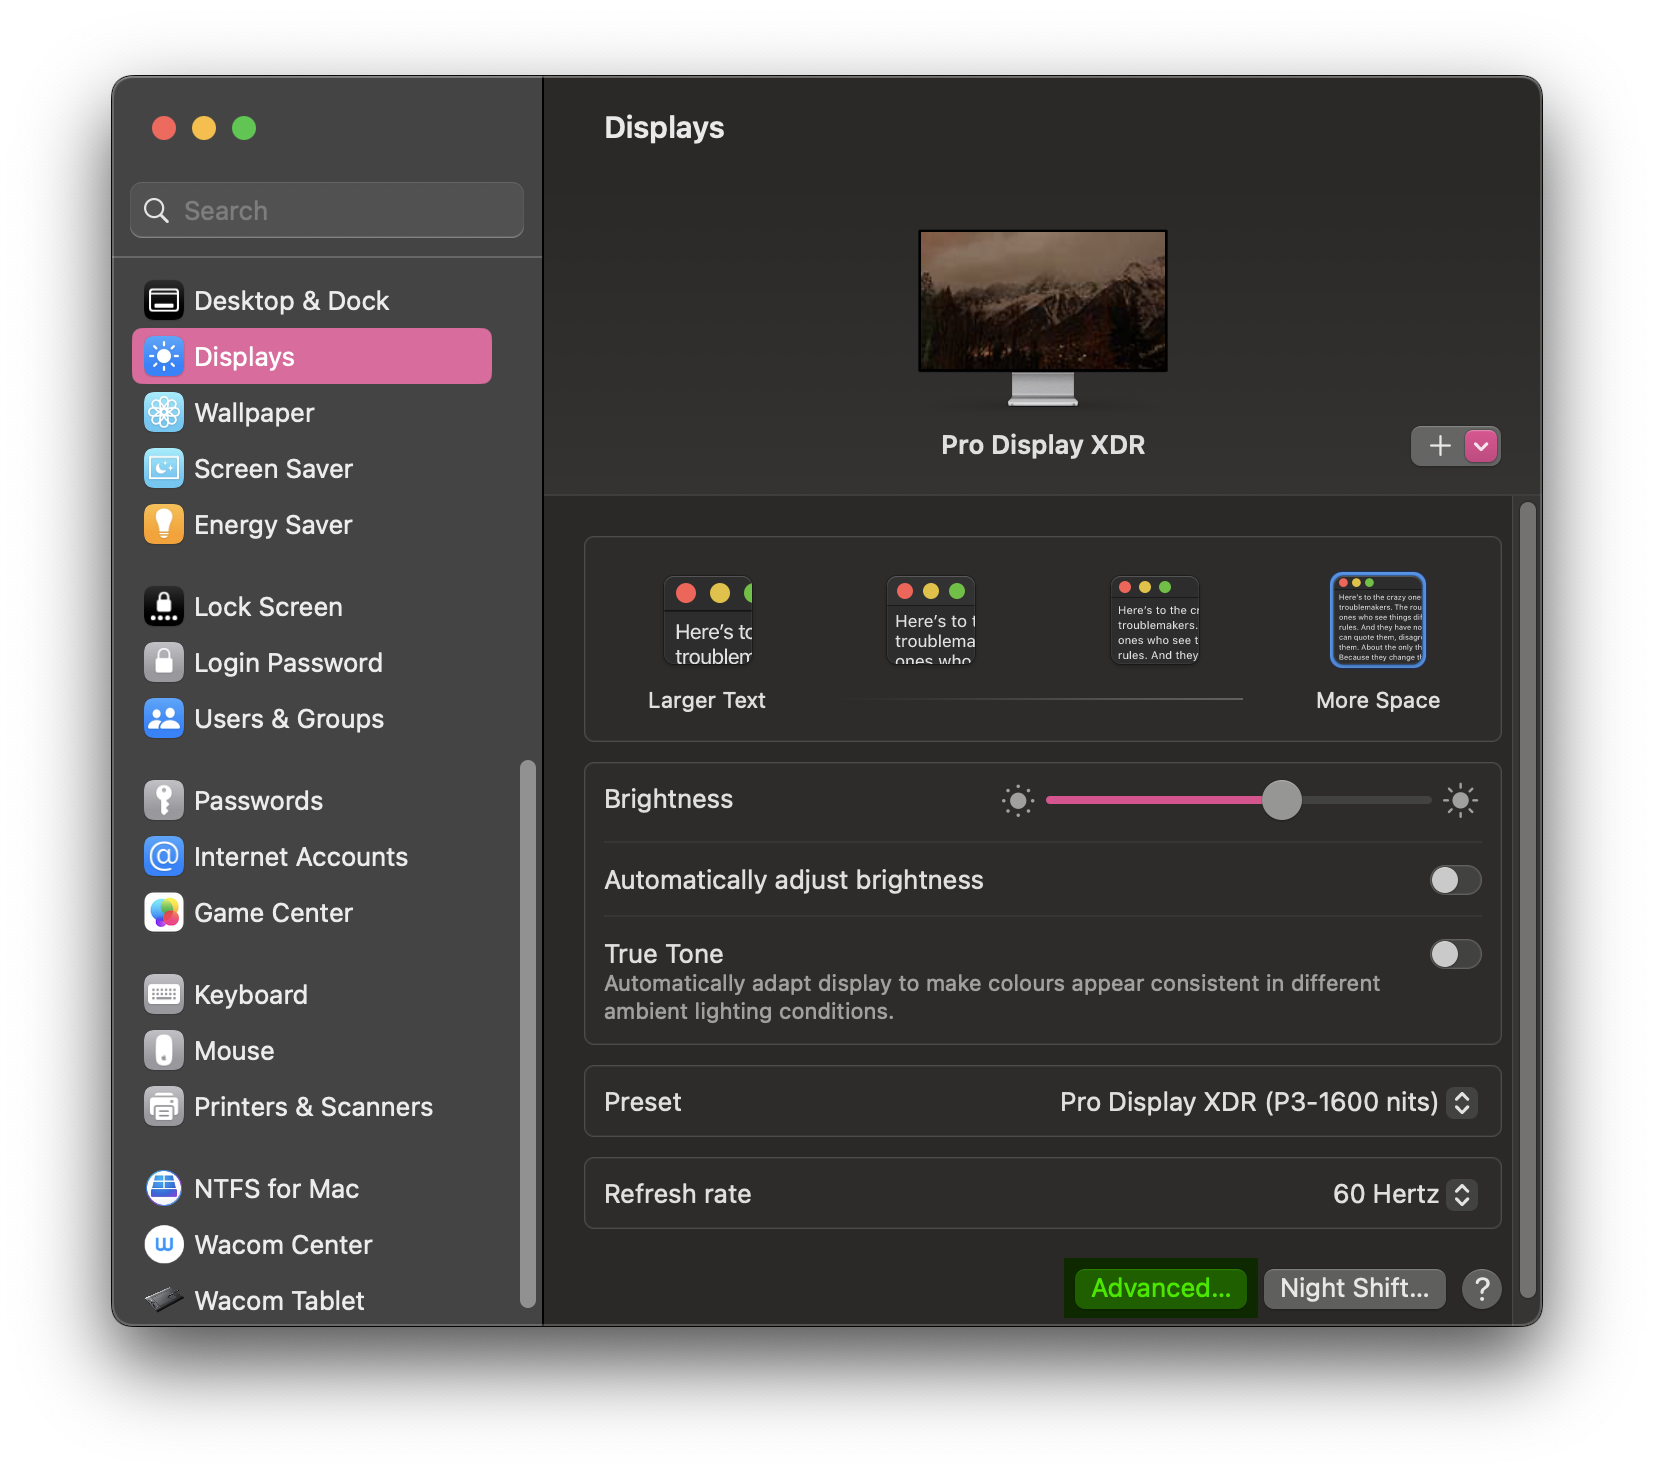1654x1474 pixels.
Task: Navigate to Users & Groups pane
Action: (x=311, y=718)
